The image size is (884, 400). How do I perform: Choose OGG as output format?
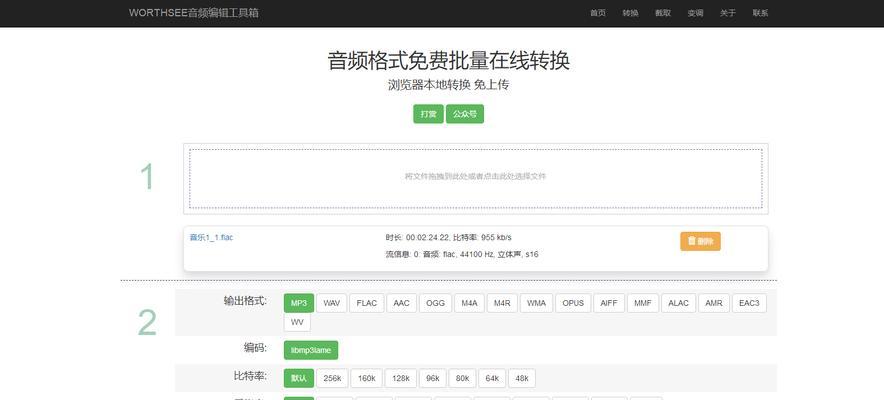(435, 303)
